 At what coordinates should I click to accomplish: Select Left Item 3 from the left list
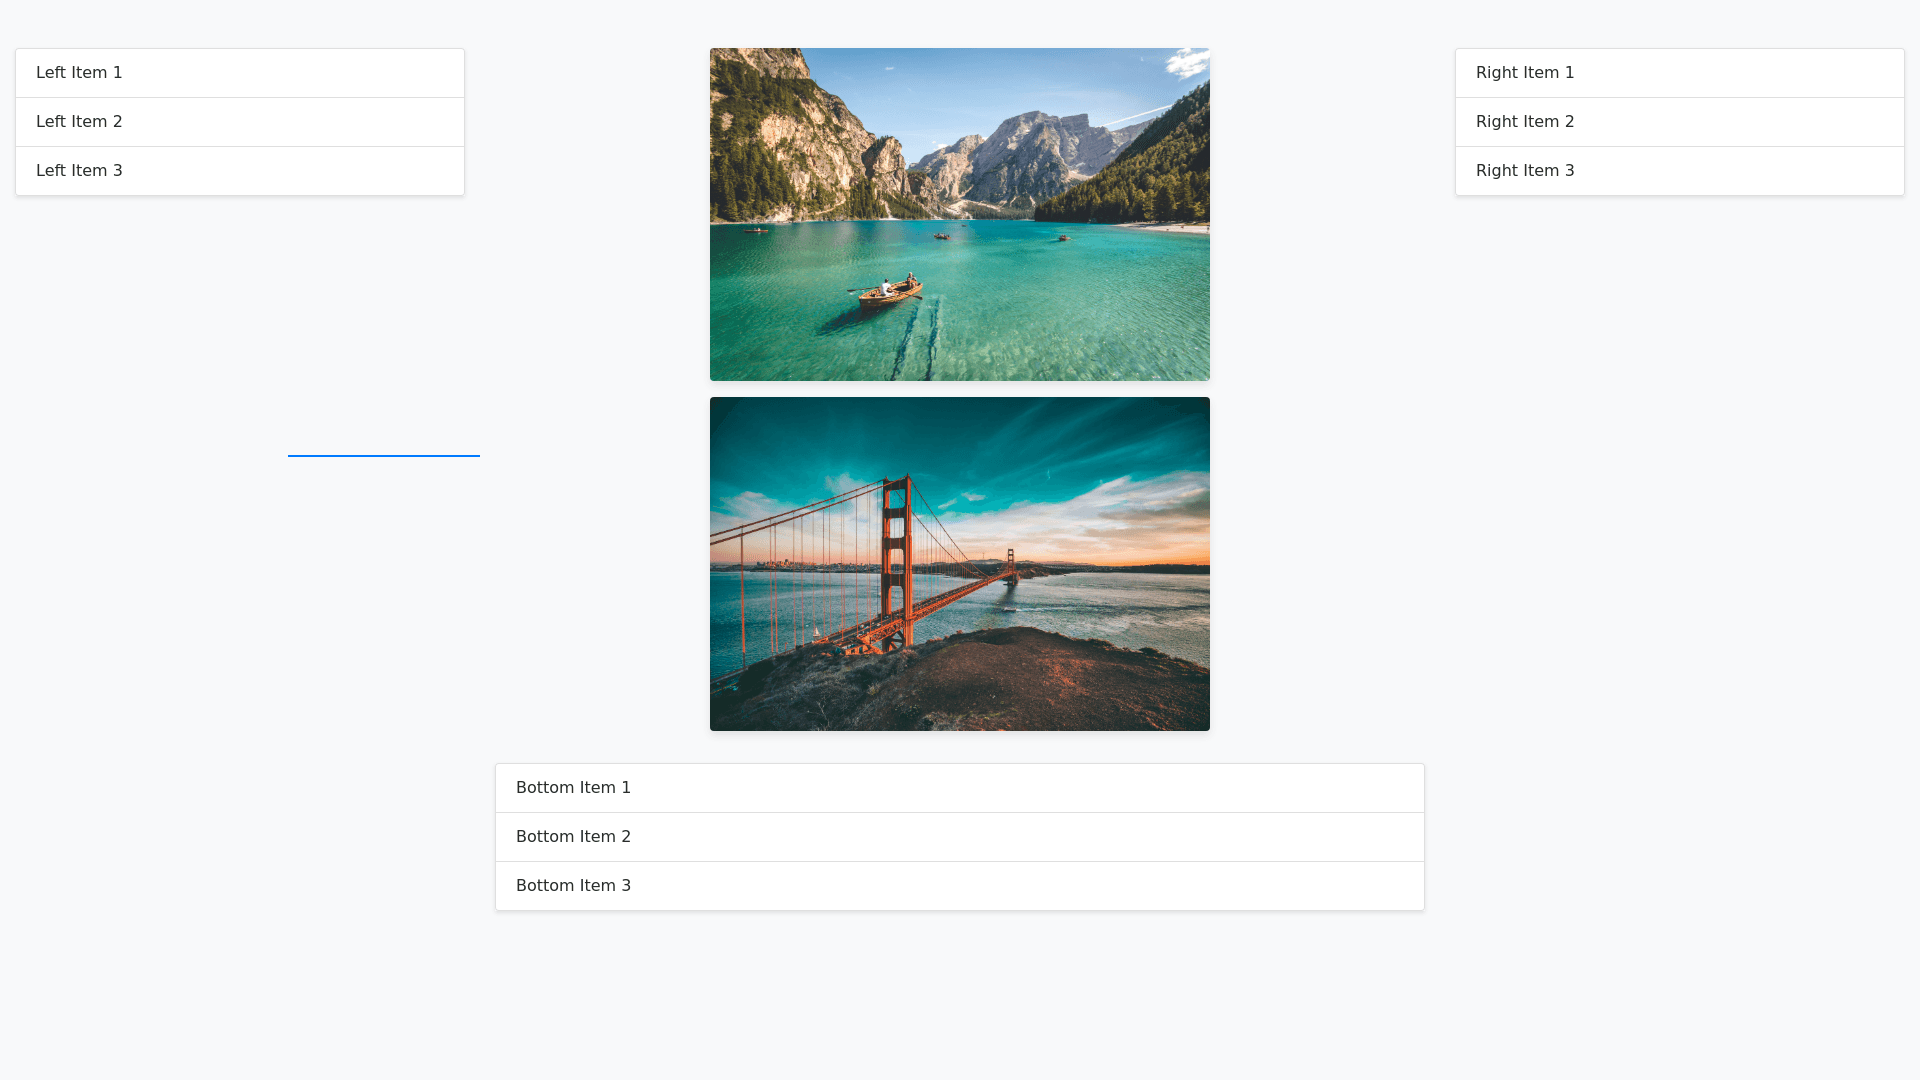tap(240, 170)
